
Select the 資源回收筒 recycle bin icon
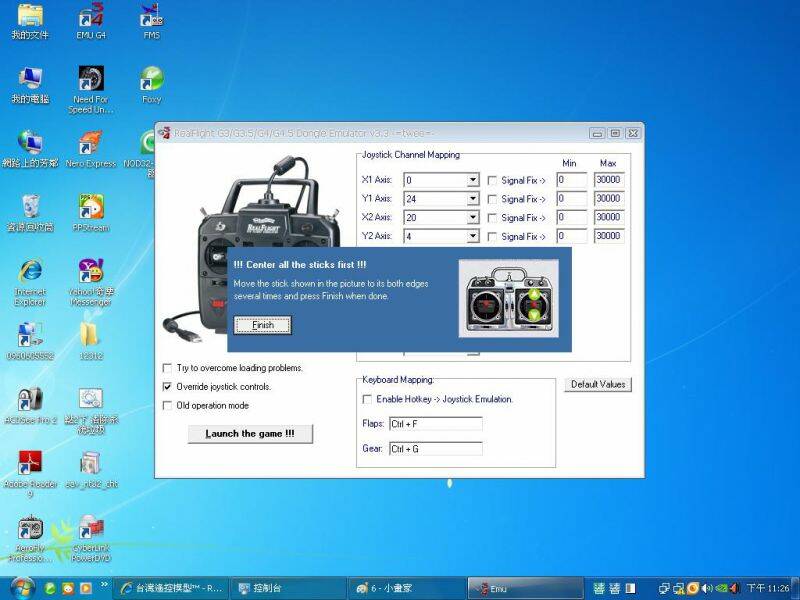(30, 213)
